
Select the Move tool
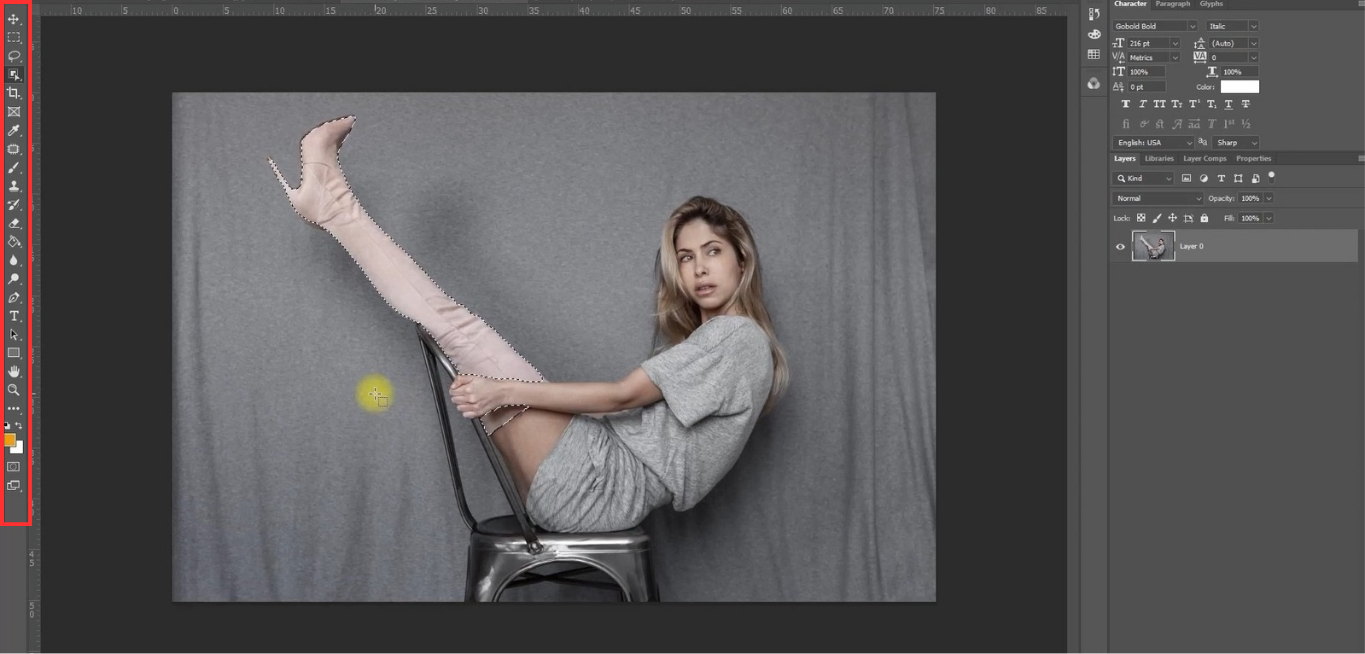coord(14,19)
